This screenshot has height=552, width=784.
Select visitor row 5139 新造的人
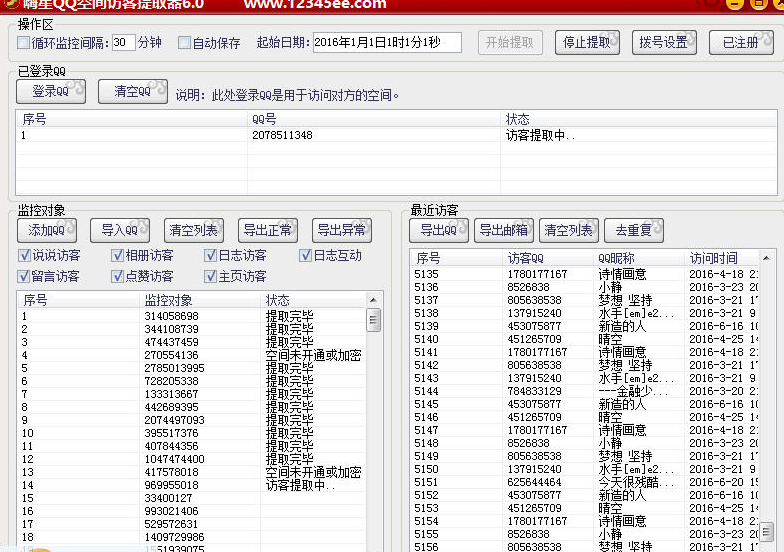[584, 326]
